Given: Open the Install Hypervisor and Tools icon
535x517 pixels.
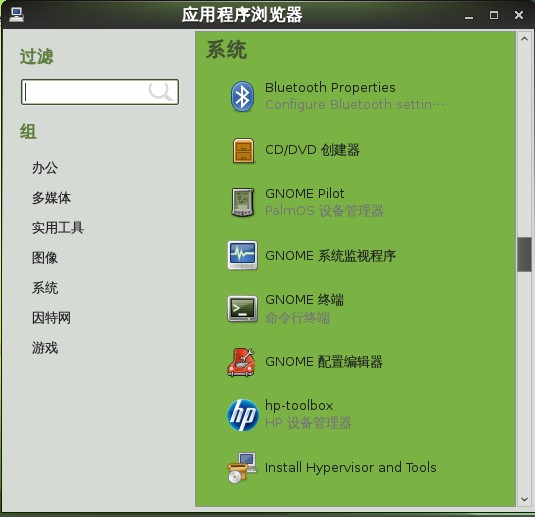Looking at the screenshot, I should pos(242,468).
